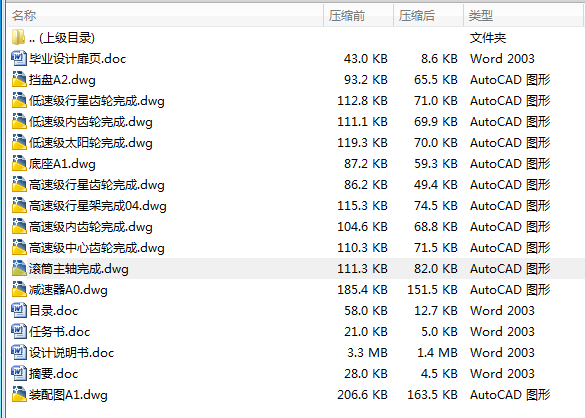585x418 pixels.
Task: Select the .. (上级目录) entry
Action: (62, 38)
